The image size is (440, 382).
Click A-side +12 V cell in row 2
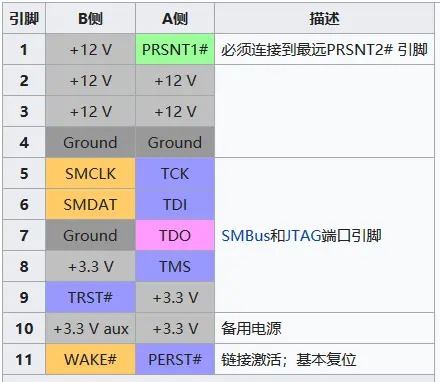click(x=175, y=80)
